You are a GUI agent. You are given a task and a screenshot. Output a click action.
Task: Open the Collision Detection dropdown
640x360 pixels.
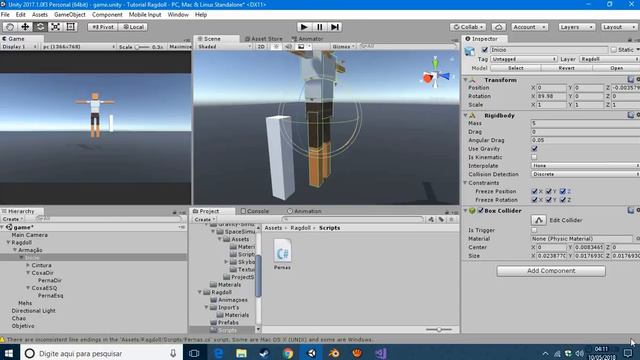[x=585, y=174]
